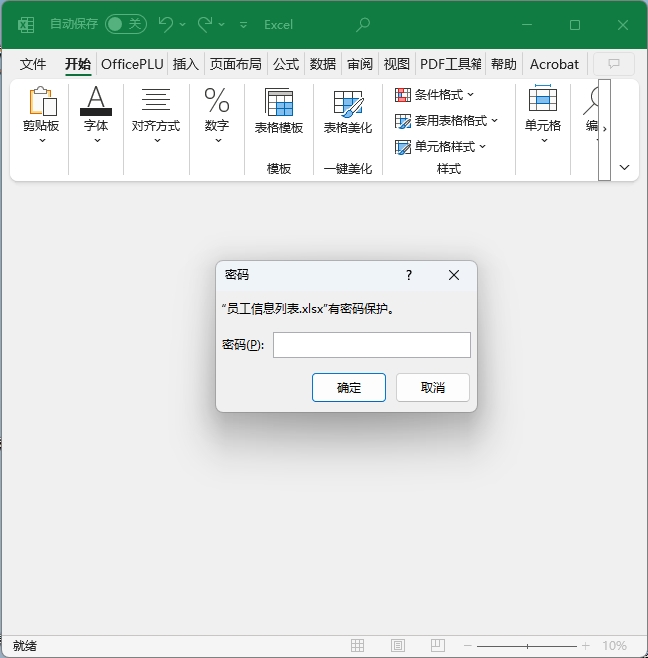Open the 页面布局 tab
Viewport: 648px width, 658px height.
pos(235,64)
